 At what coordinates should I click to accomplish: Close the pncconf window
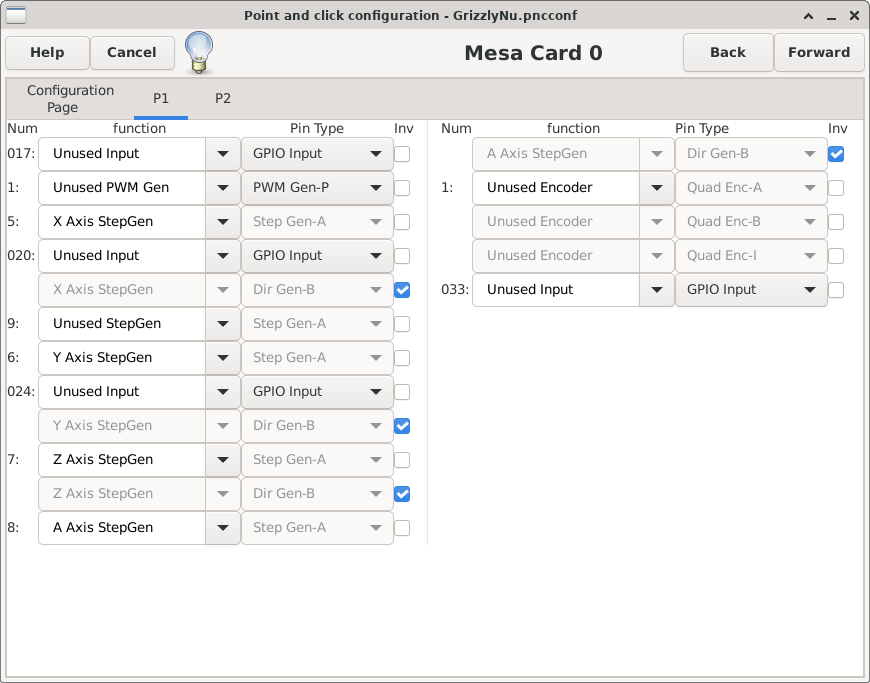pyautogui.click(x=854, y=16)
